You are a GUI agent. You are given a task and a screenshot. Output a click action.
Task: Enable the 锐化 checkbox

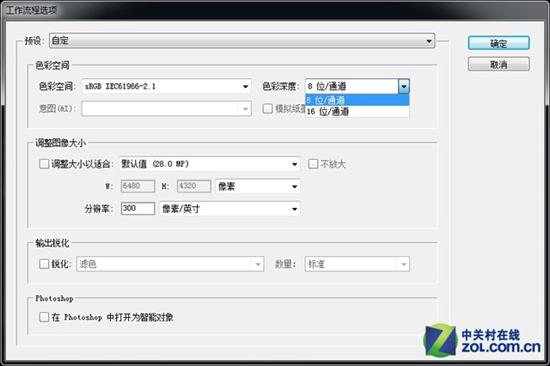(x=44, y=264)
